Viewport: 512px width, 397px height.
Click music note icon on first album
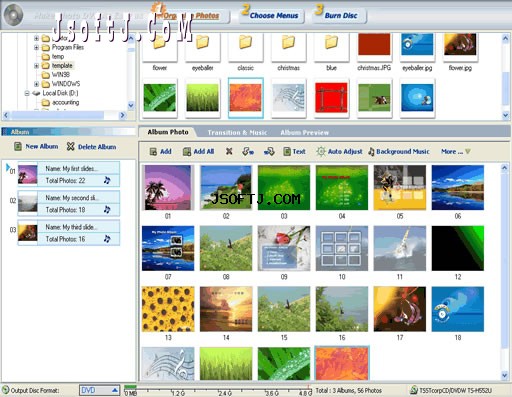[x=107, y=180]
